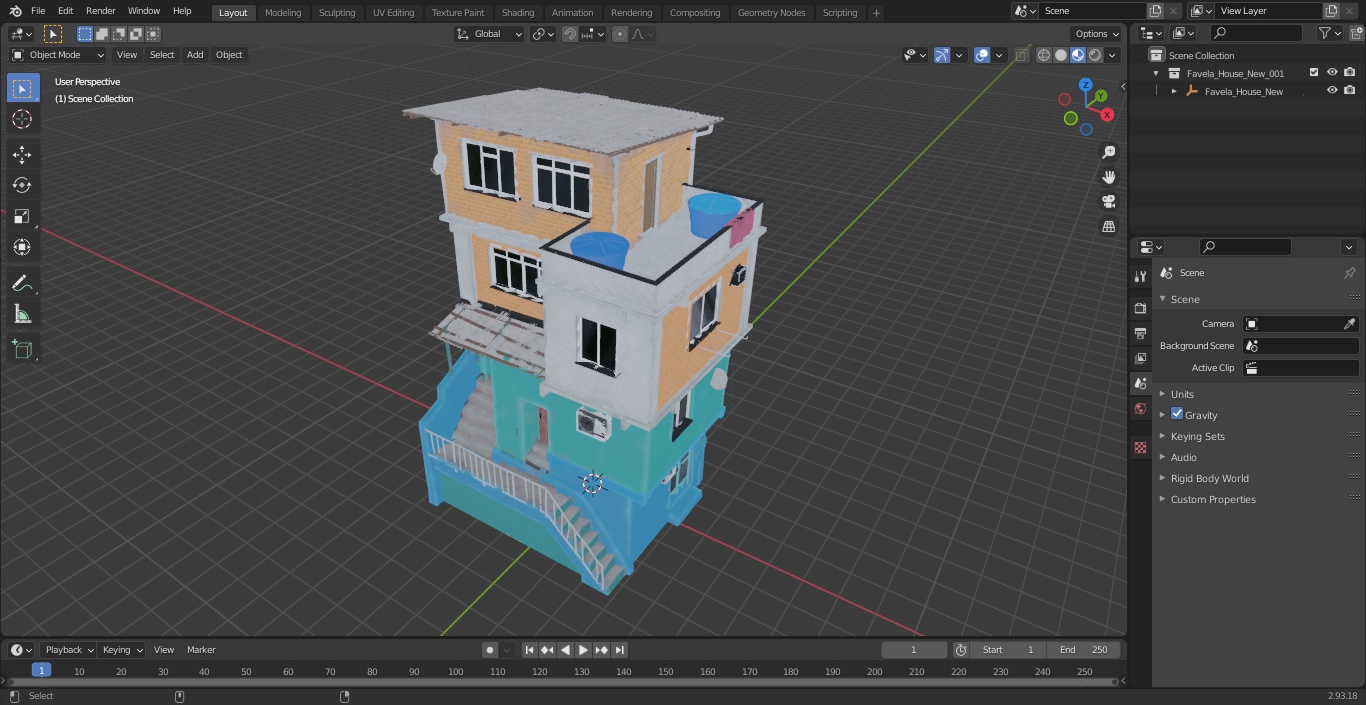
Task: Open the Render menu
Action: 100,11
